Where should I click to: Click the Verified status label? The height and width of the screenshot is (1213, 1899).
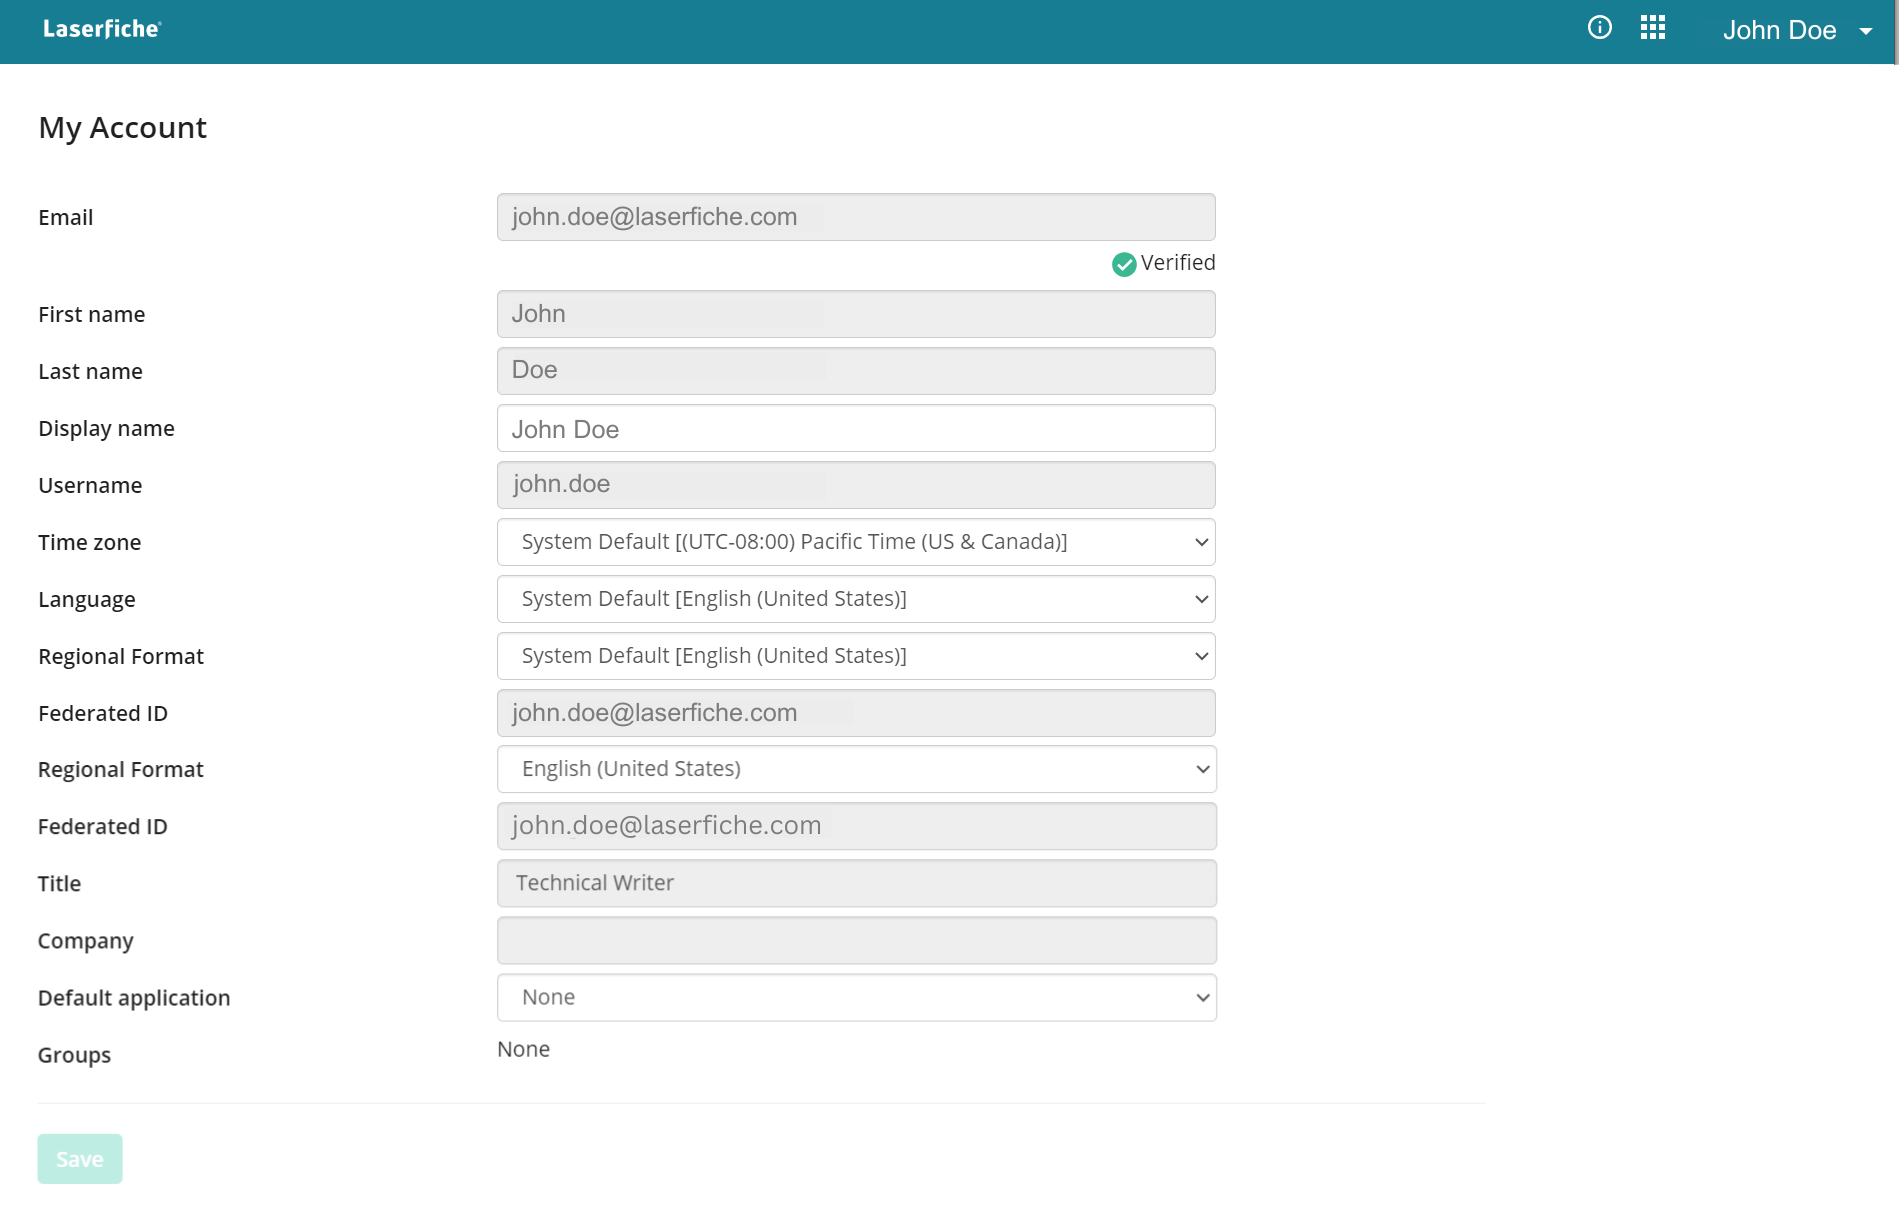point(1177,263)
